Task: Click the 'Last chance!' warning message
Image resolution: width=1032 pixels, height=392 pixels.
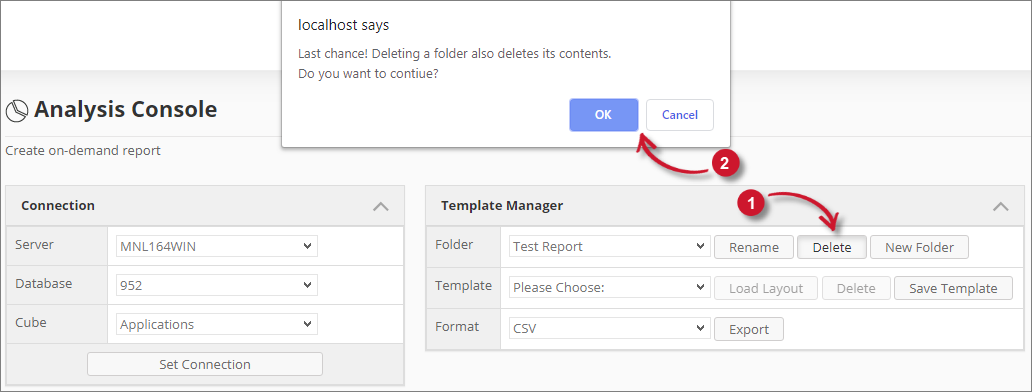Action: (x=455, y=53)
